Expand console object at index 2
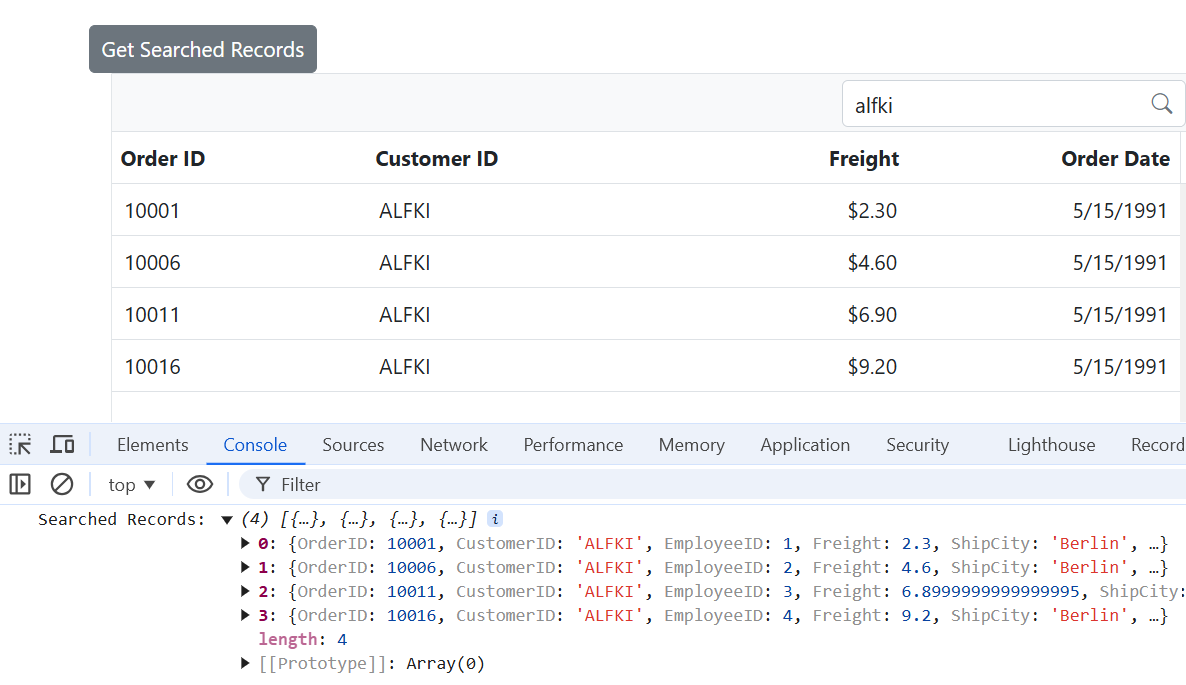 tap(246, 592)
